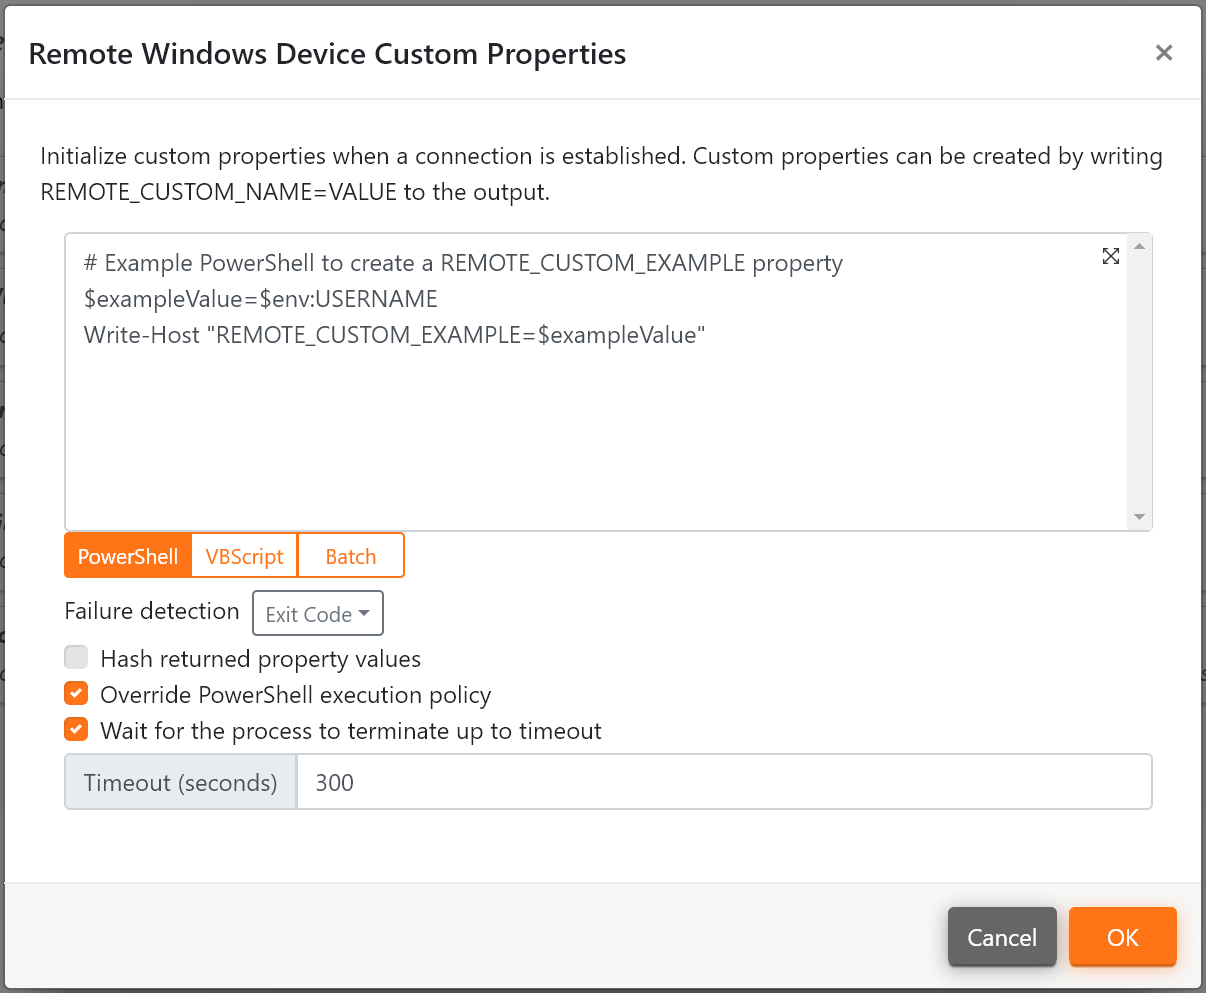Image resolution: width=1206 pixels, height=993 pixels.
Task: Select the PowerShell script language tab
Action: click(127, 555)
